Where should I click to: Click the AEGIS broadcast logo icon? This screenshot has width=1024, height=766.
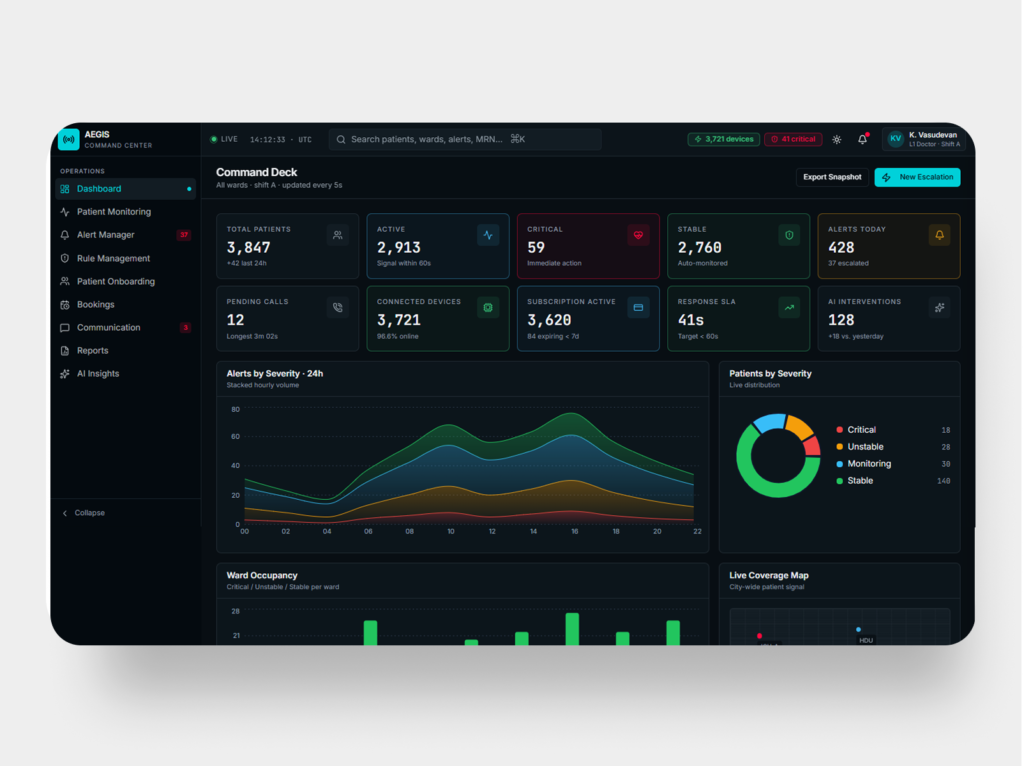pos(69,139)
